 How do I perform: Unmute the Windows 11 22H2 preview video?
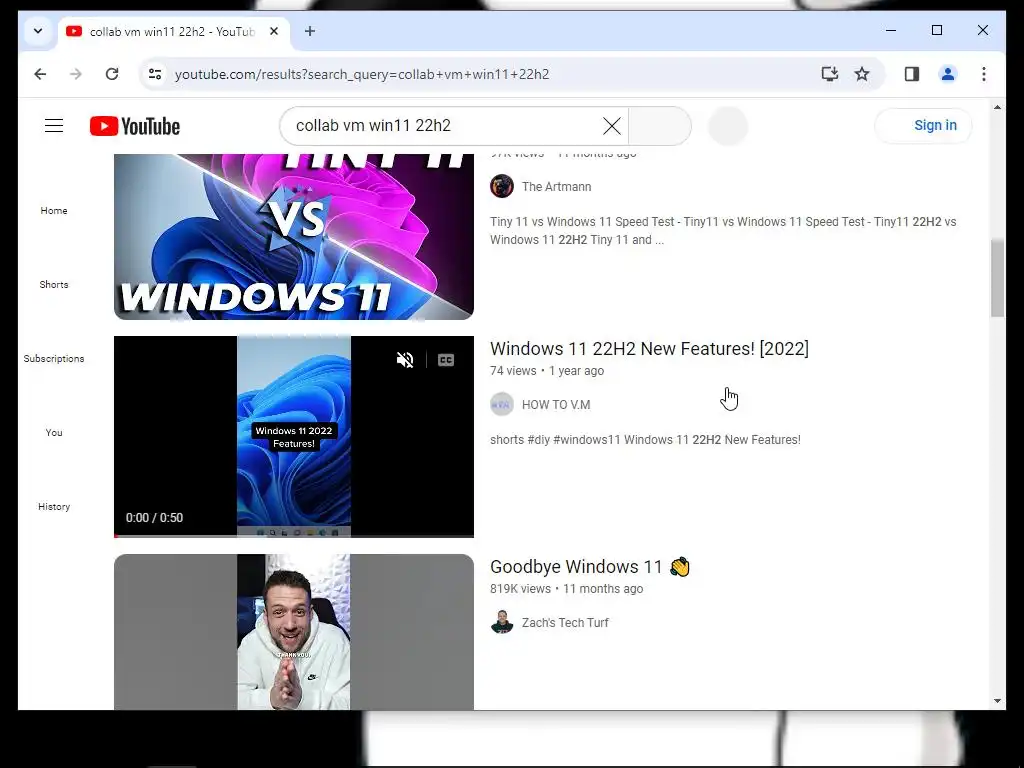(x=405, y=360)
